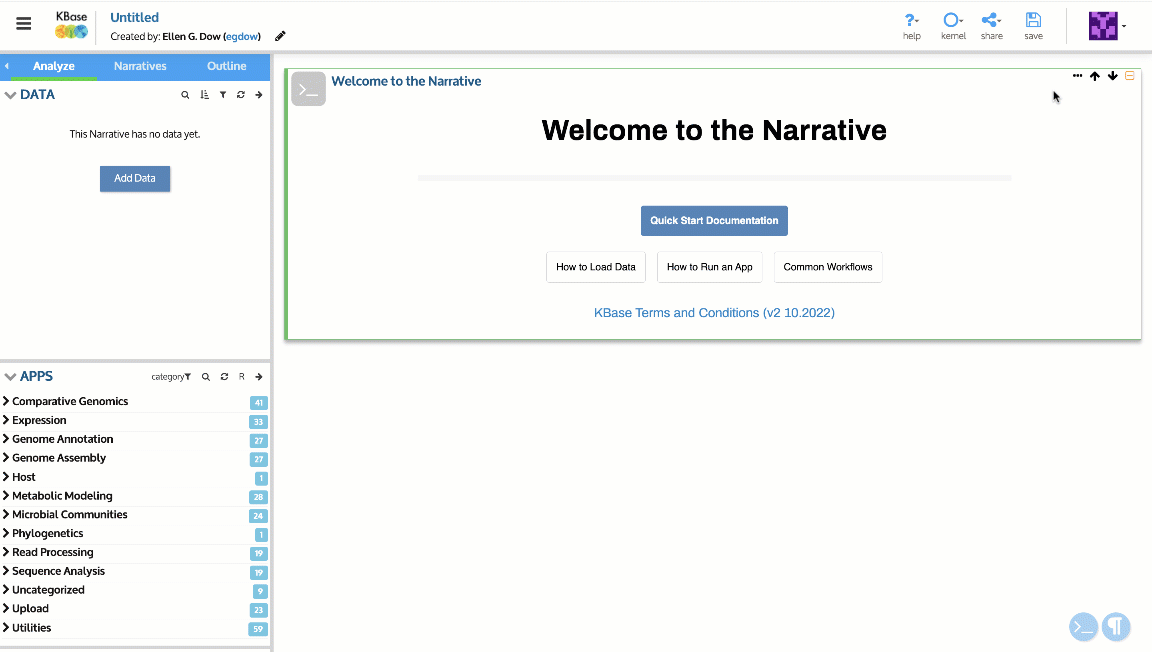
Task: Open the kernel menu
Action: [x=953, y=26]
